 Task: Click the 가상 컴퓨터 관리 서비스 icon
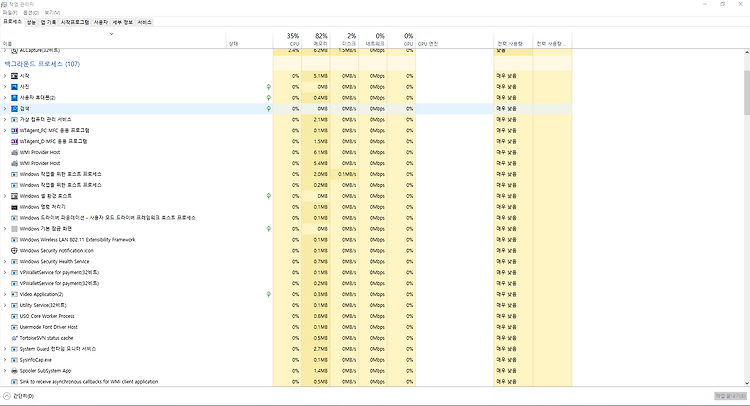tap(14, 120)
